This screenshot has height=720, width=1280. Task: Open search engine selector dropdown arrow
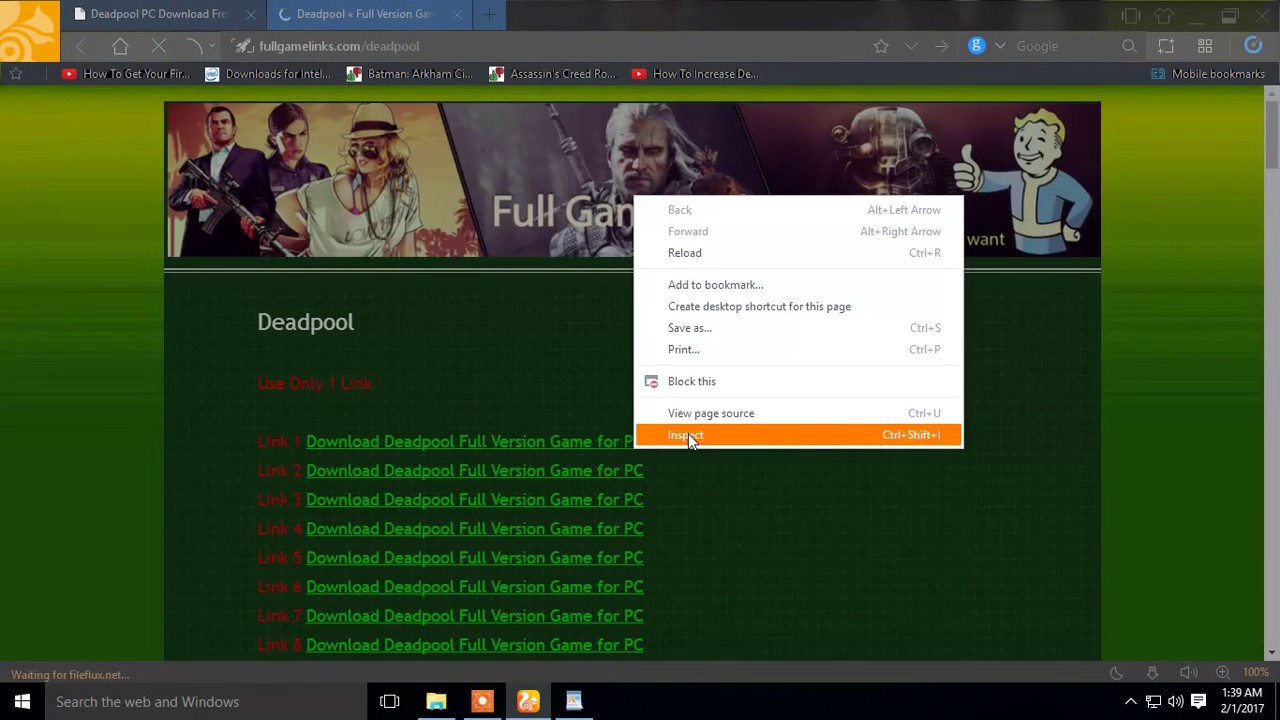(999, 46)
